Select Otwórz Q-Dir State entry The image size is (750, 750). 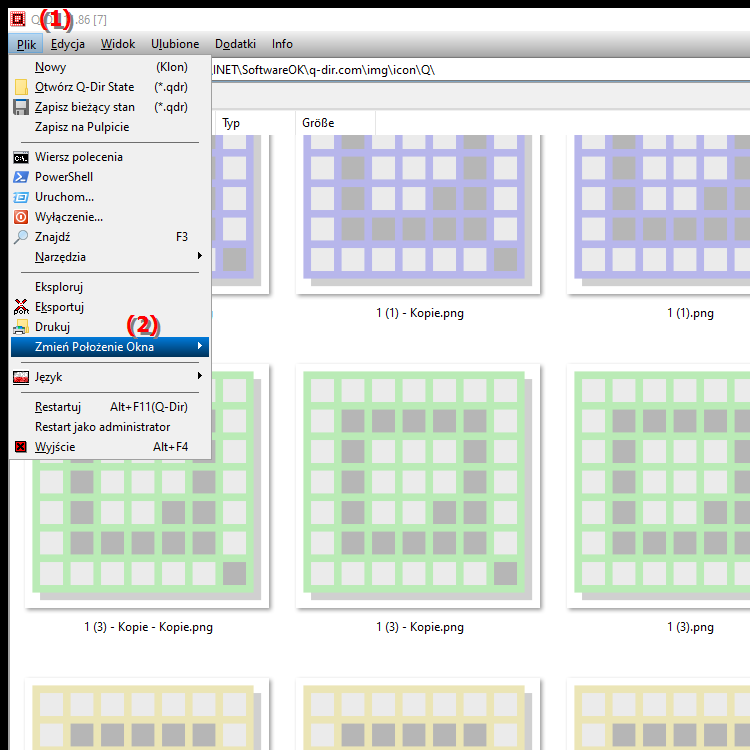tap(110, 87)
